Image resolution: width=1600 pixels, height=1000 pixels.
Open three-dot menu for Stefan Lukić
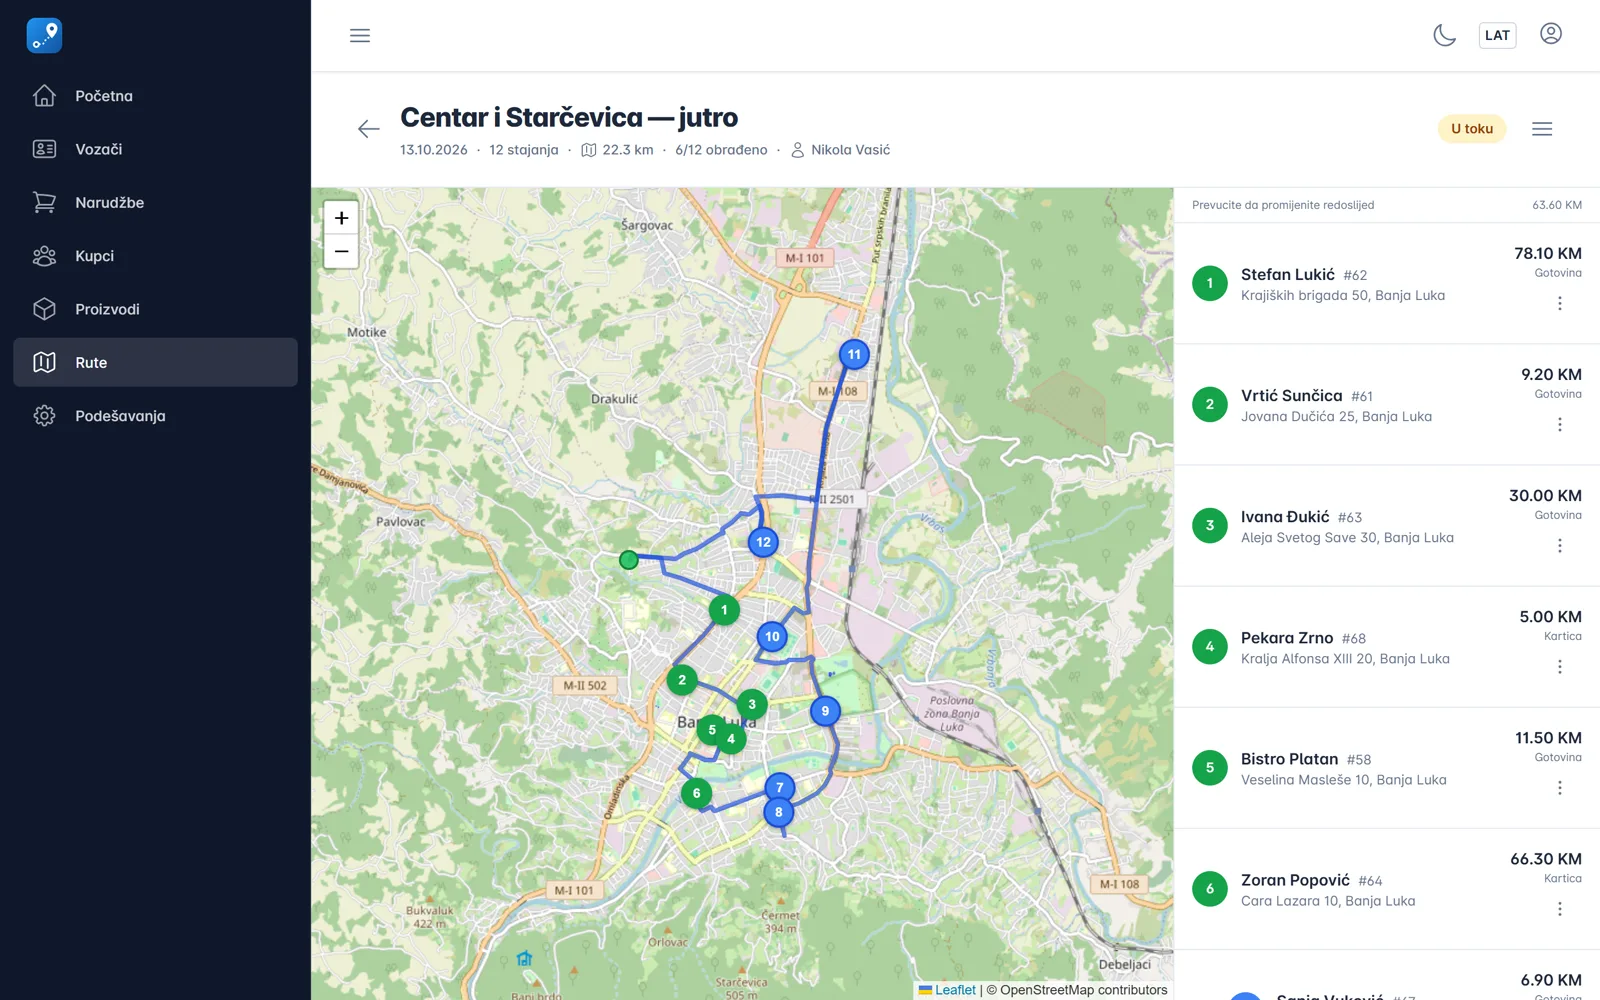(1559, 303)
